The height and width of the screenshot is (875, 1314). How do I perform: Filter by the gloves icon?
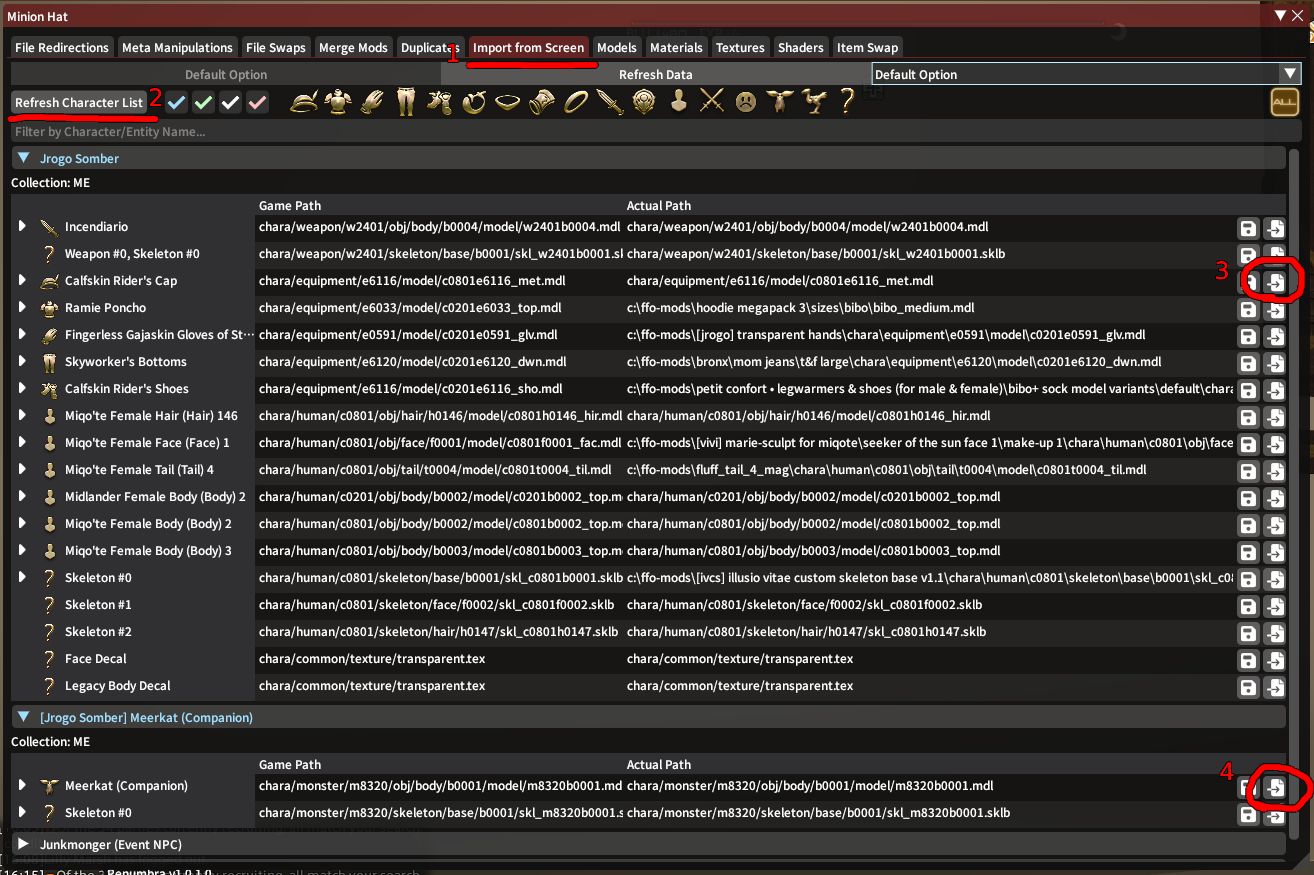click(371, 101)
